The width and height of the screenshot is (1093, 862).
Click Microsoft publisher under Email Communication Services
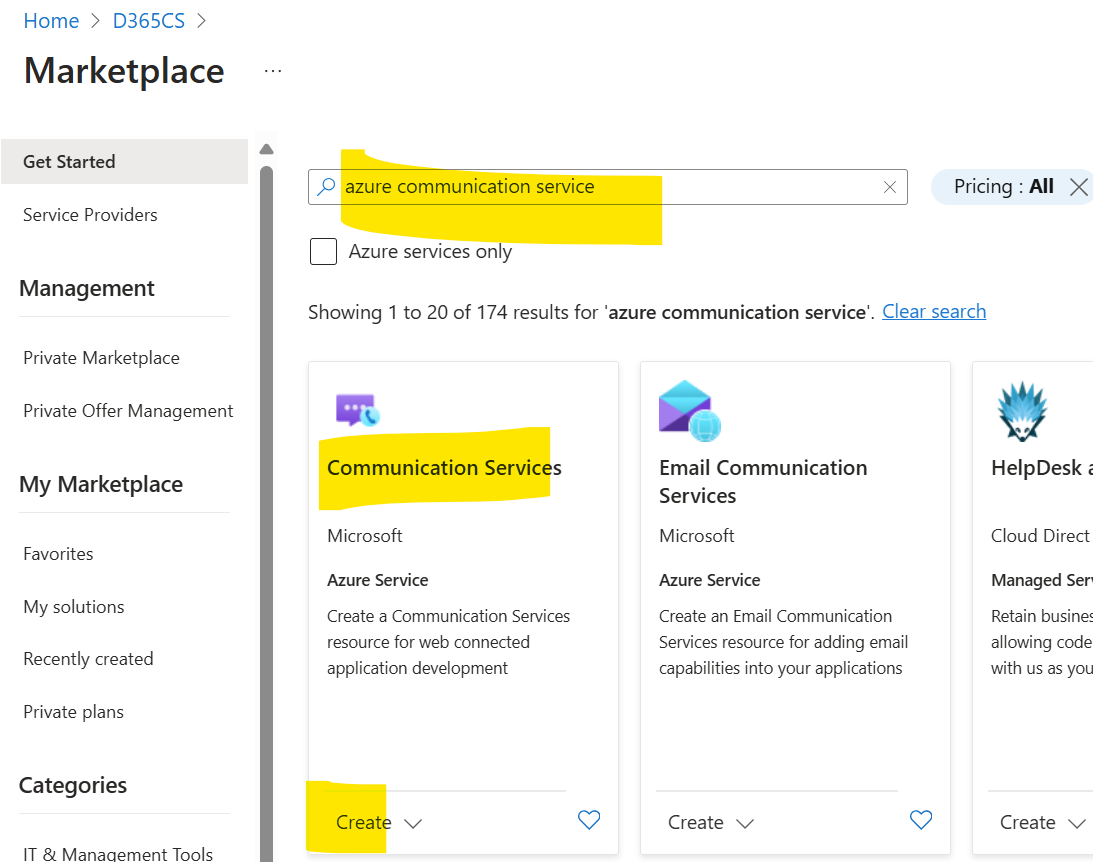pos(696,536)
